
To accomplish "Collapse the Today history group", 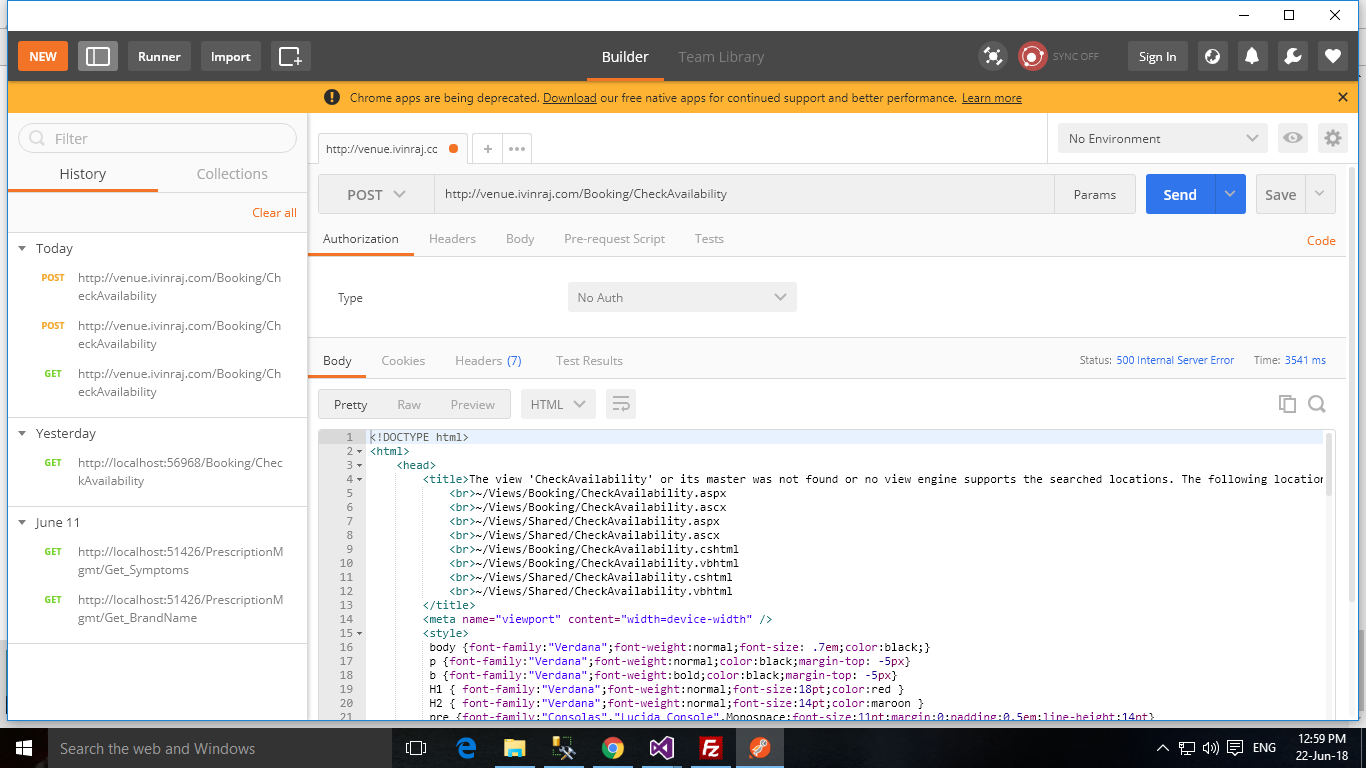I will [23, 248].
